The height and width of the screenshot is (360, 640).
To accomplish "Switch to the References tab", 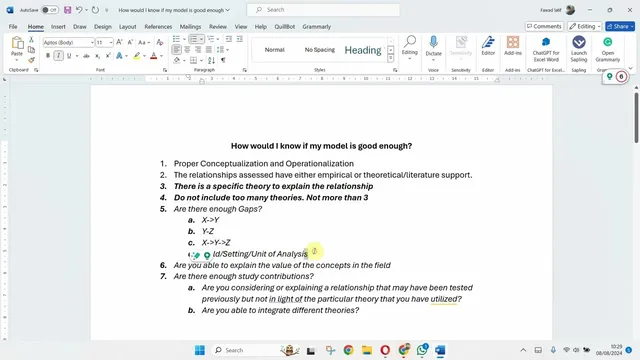I will 158,27.
